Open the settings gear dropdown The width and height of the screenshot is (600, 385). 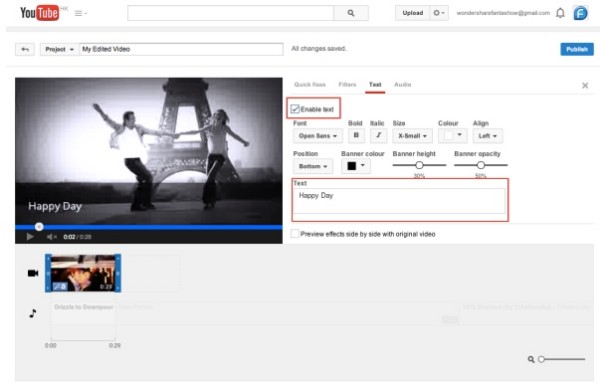439,13
